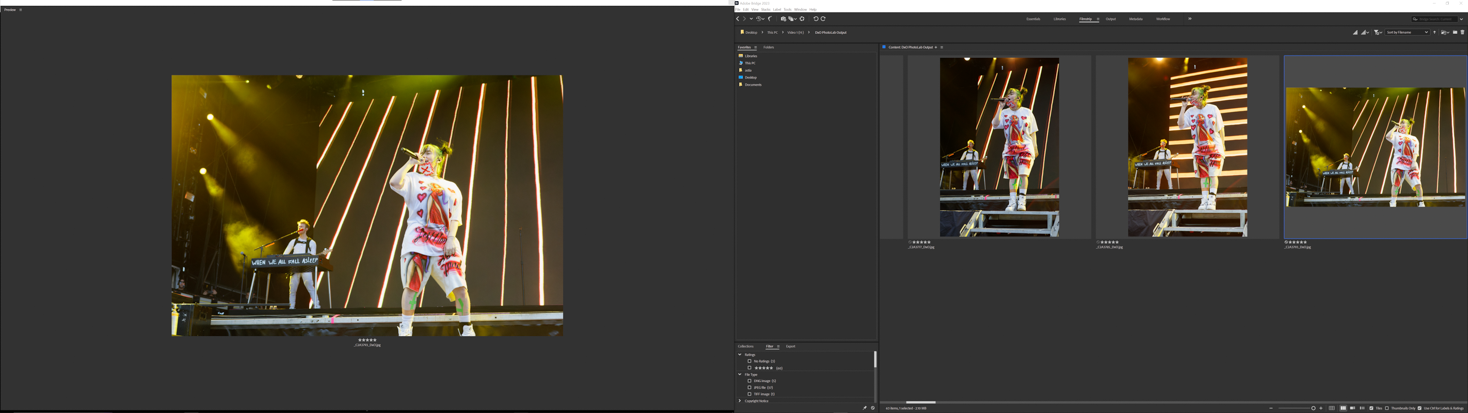
Task: Switch to the Metadata workspace
Action: pos(1136,19)
